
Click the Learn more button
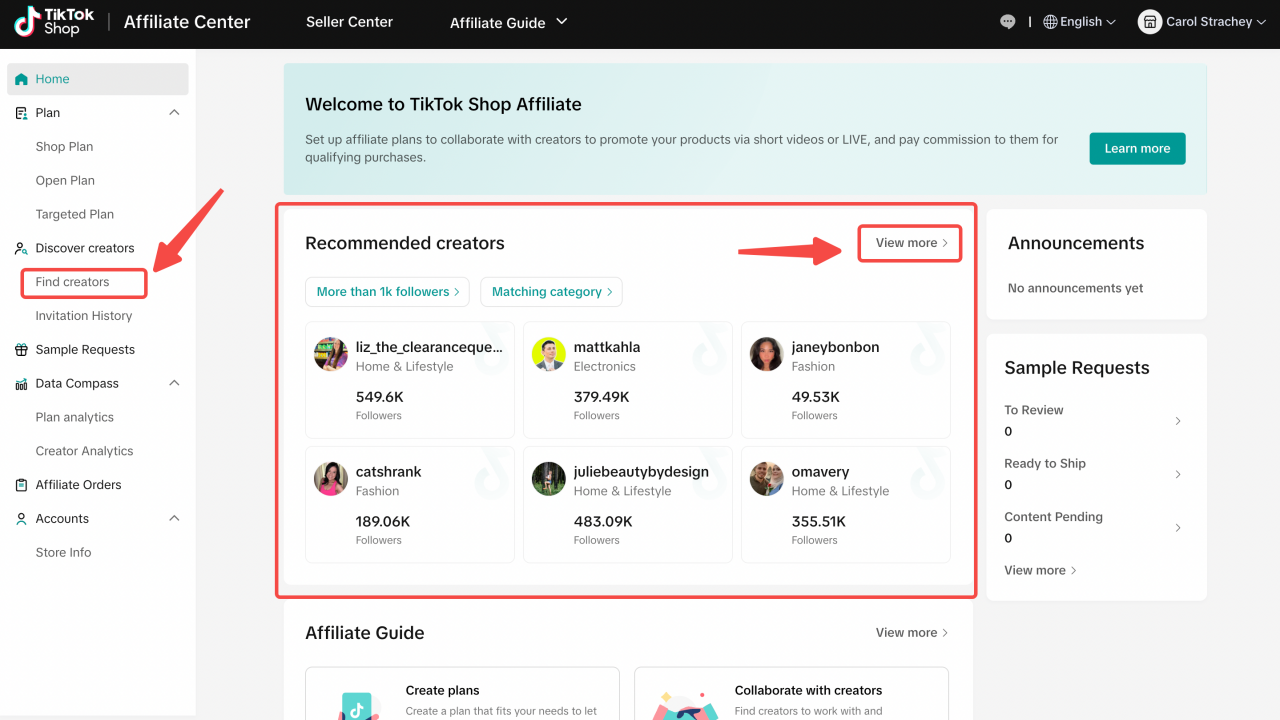click(1137, 149)
